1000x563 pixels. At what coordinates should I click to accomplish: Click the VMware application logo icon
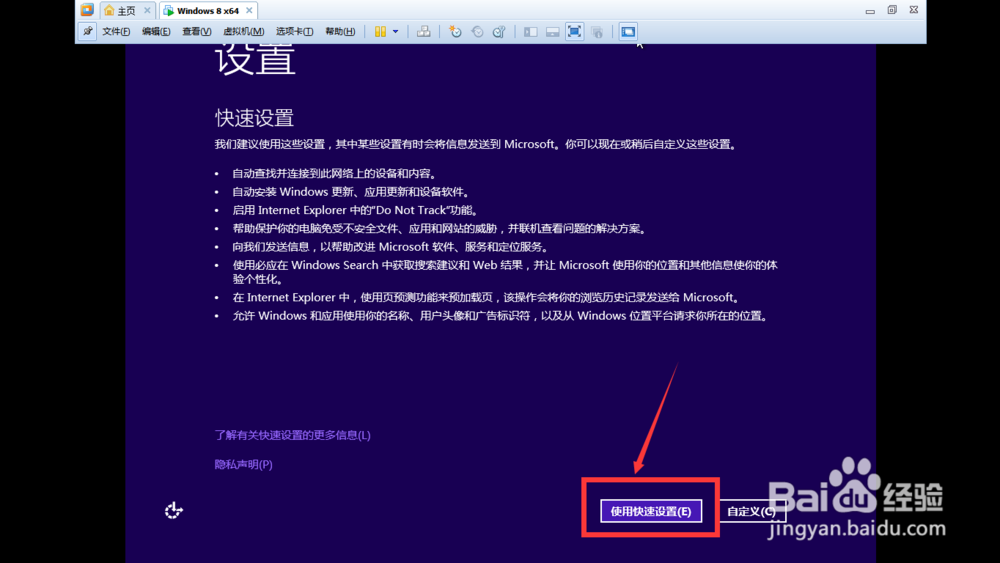87,10
